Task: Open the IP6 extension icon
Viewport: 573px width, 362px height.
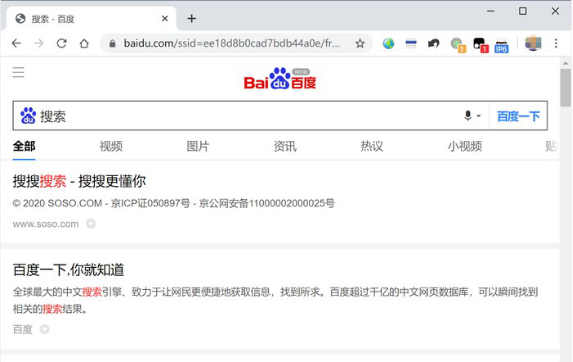Action: [501, 45]
